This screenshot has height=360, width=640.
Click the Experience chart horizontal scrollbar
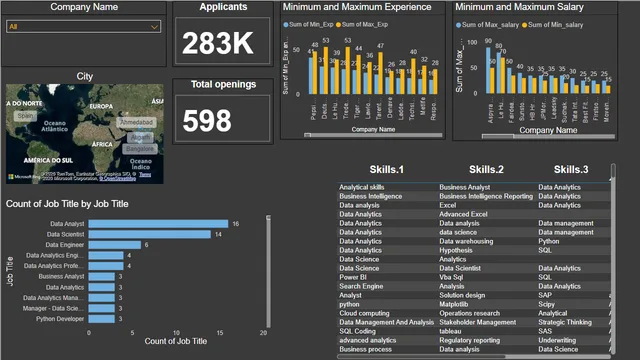pos(373,135)
